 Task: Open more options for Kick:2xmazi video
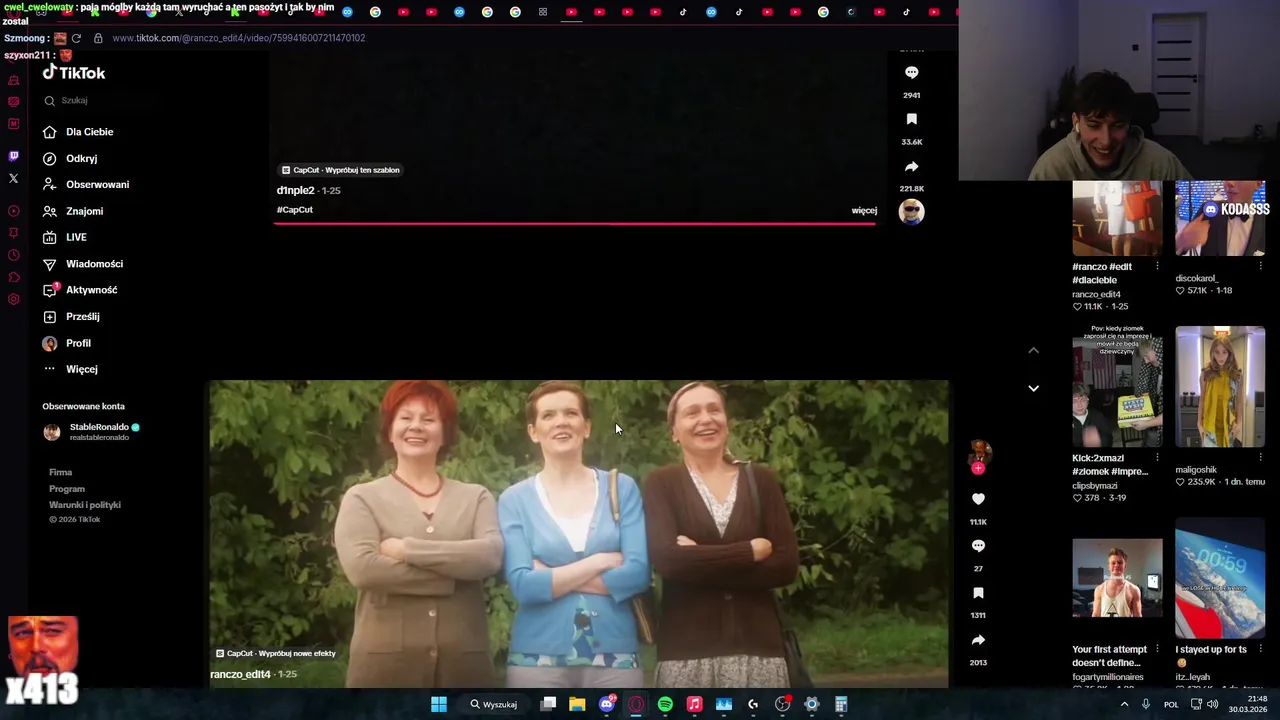(1157, 458)
